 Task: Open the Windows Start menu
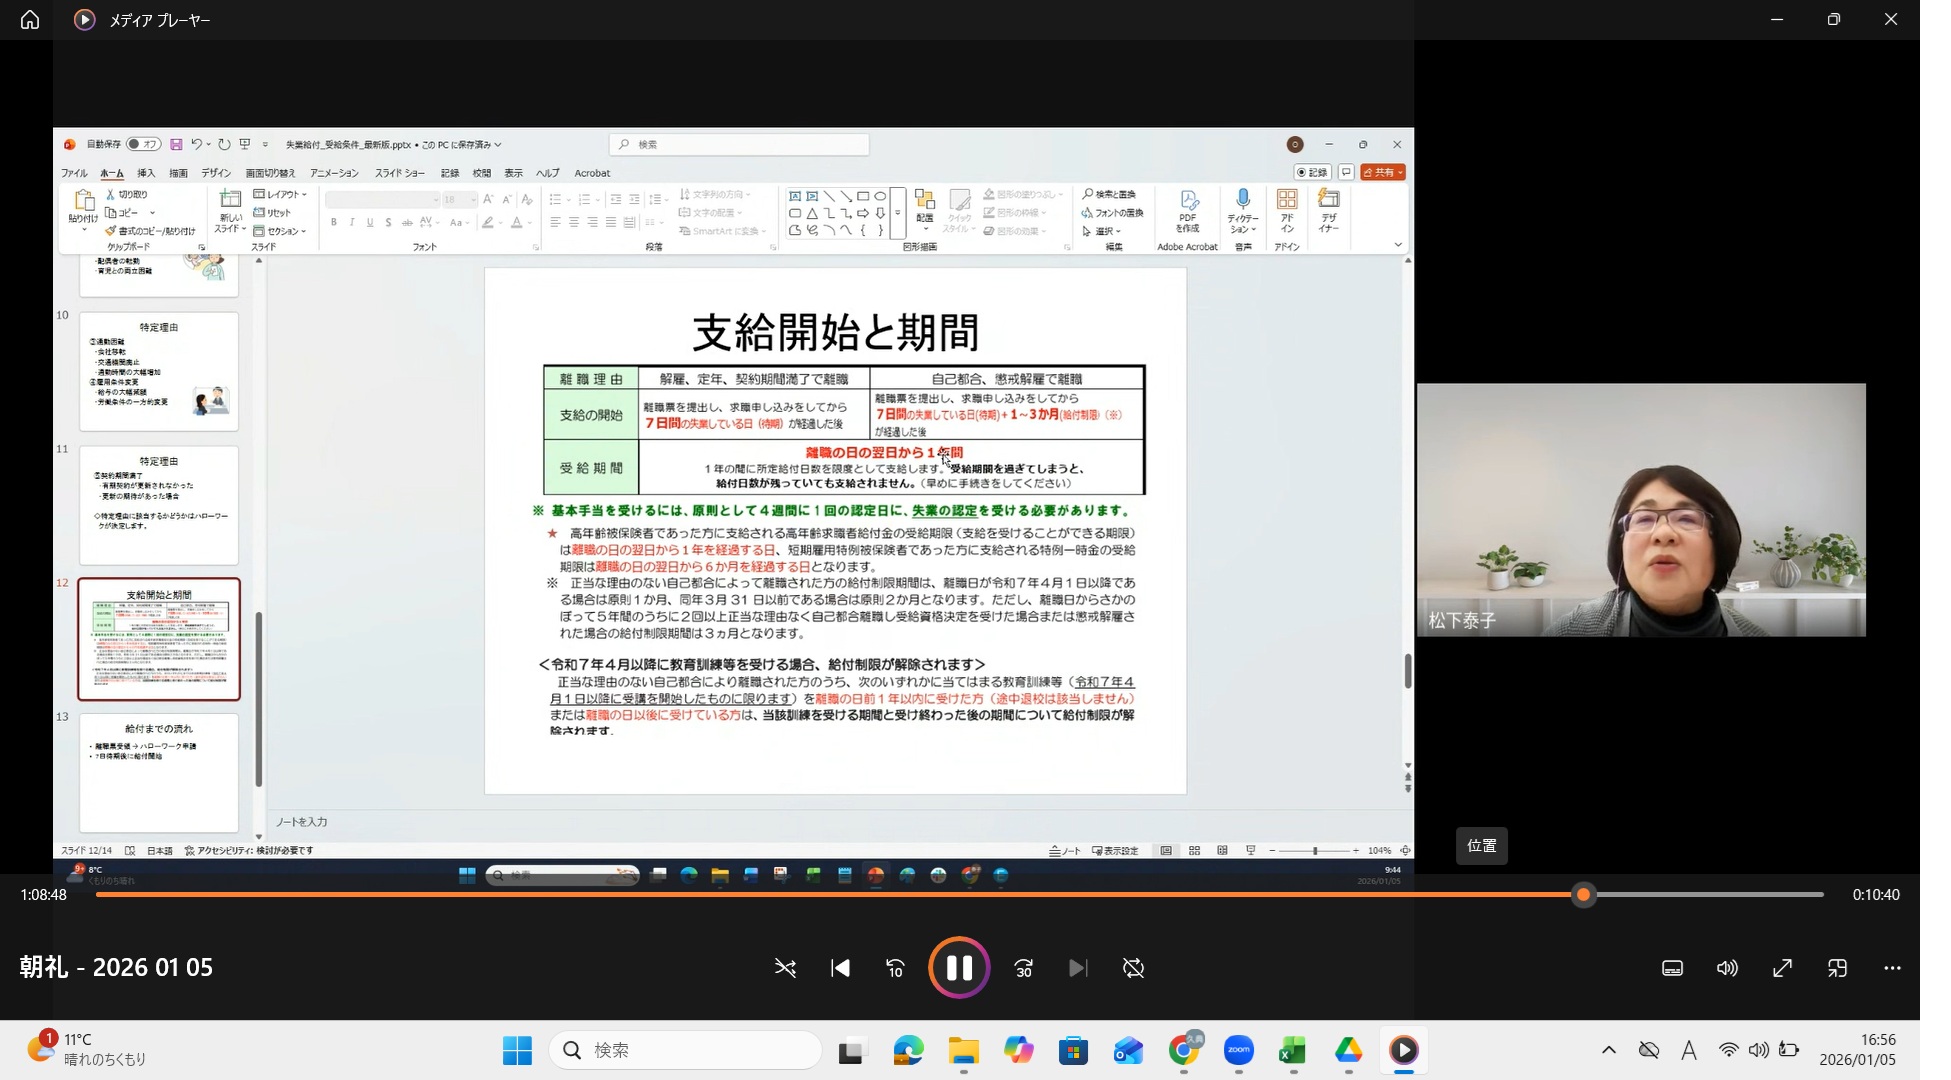(517, 1050)
